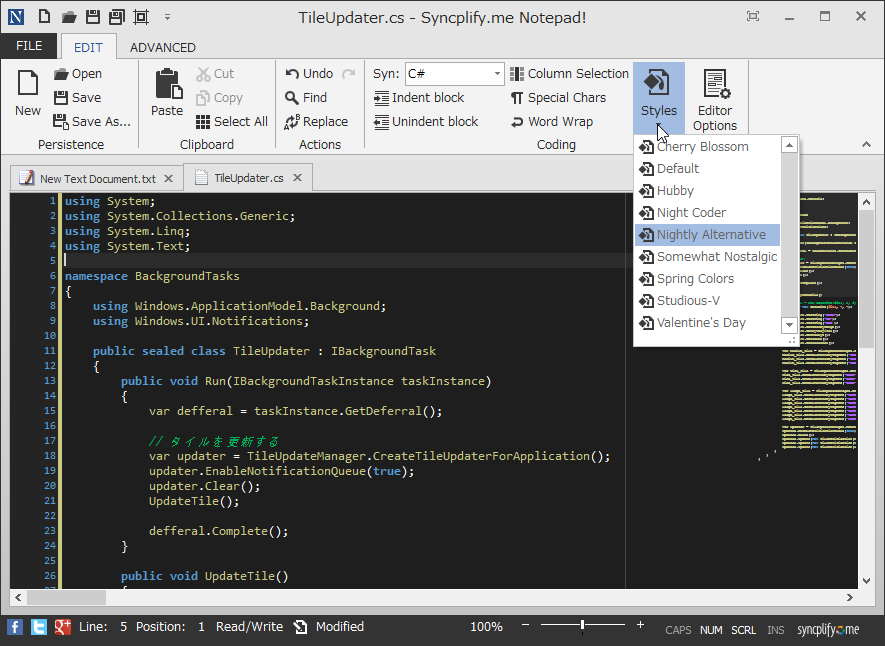This screenshot has width=885, height=646.
Task: Choose Night Coder style from list
Action: (x=690, y=213)
